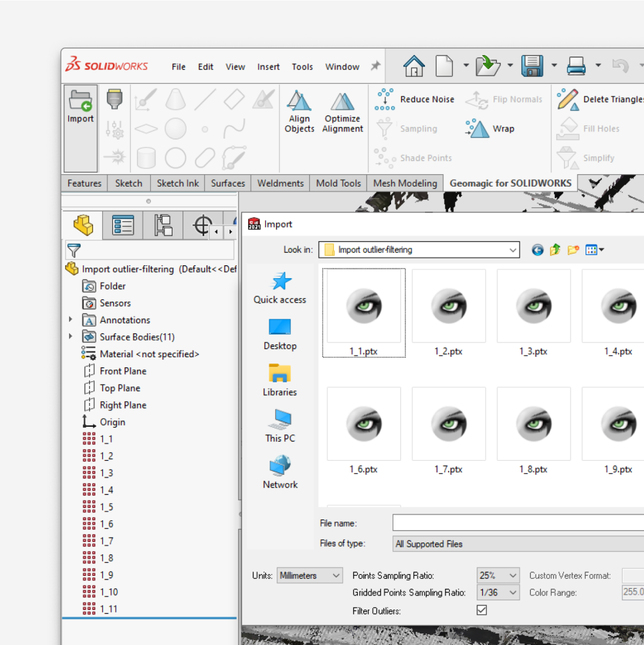Toggle the Filter Outliers checkbox

click(x=482, y=610)
